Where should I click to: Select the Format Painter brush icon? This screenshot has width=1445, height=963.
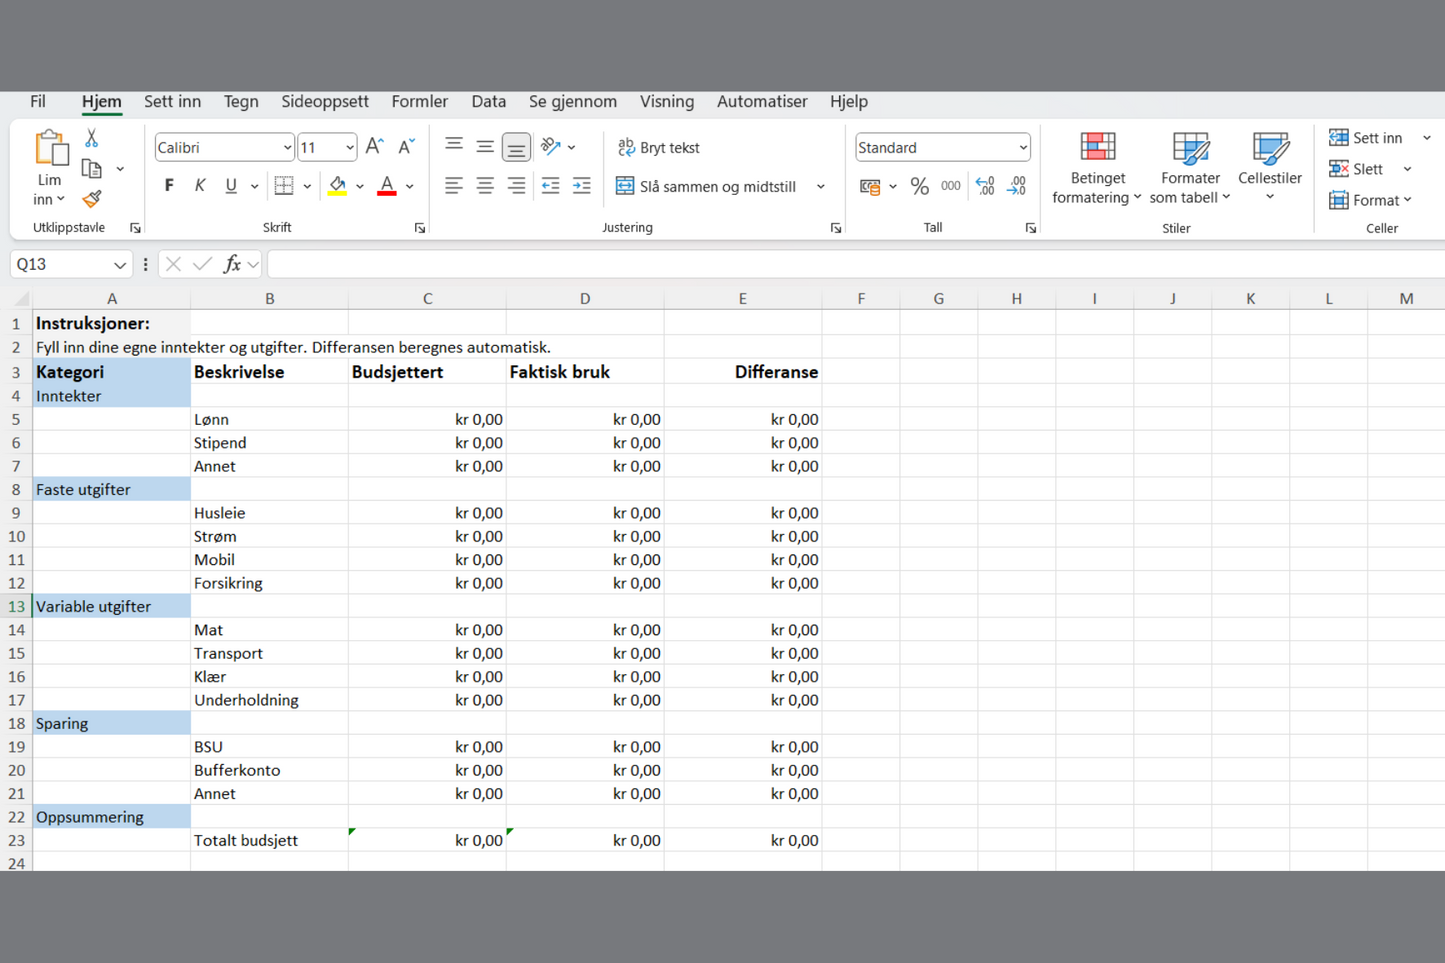coord(92,199)
